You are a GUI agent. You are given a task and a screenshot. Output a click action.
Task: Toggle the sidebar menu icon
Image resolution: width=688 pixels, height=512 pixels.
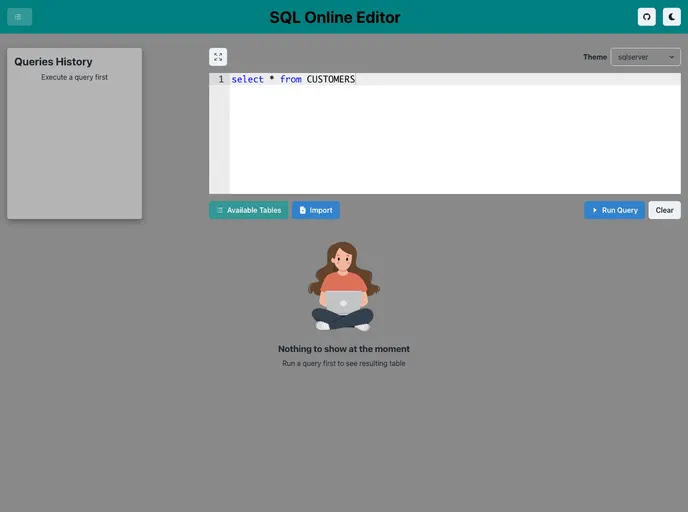pos(19,17)
